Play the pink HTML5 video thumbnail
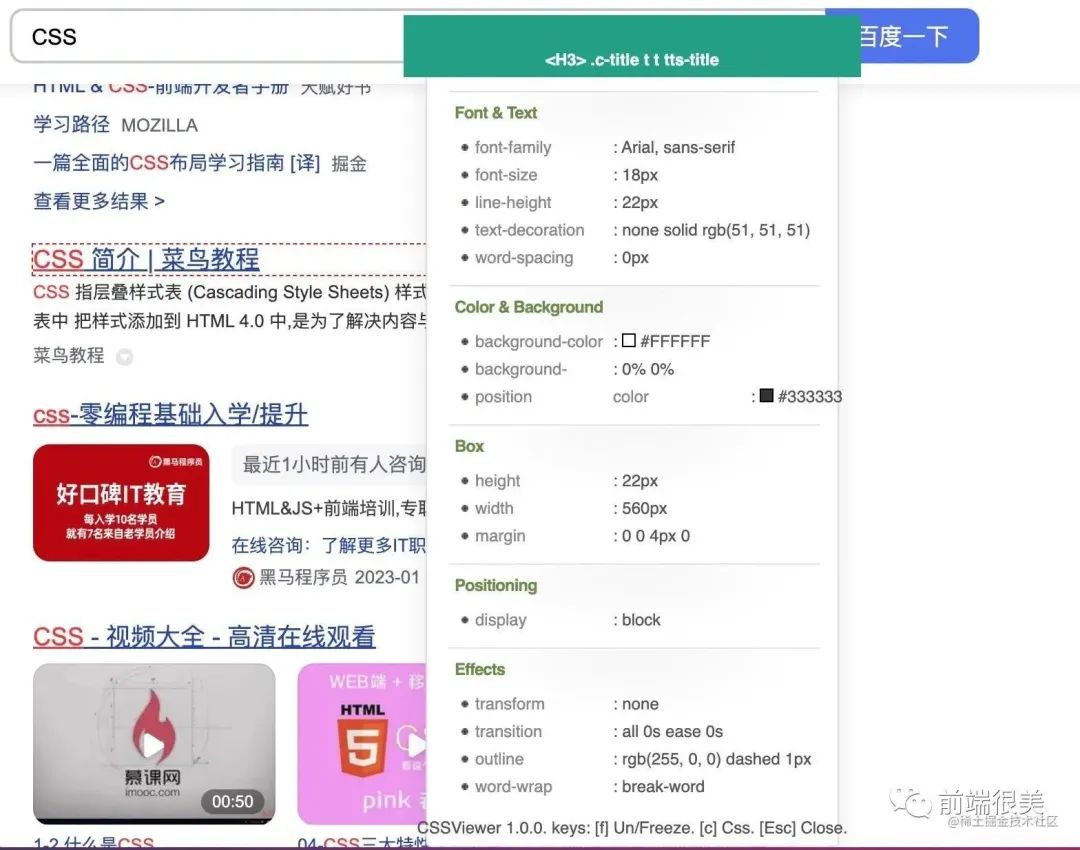This screenshot has width=1080, height=850. pos(361,744)
